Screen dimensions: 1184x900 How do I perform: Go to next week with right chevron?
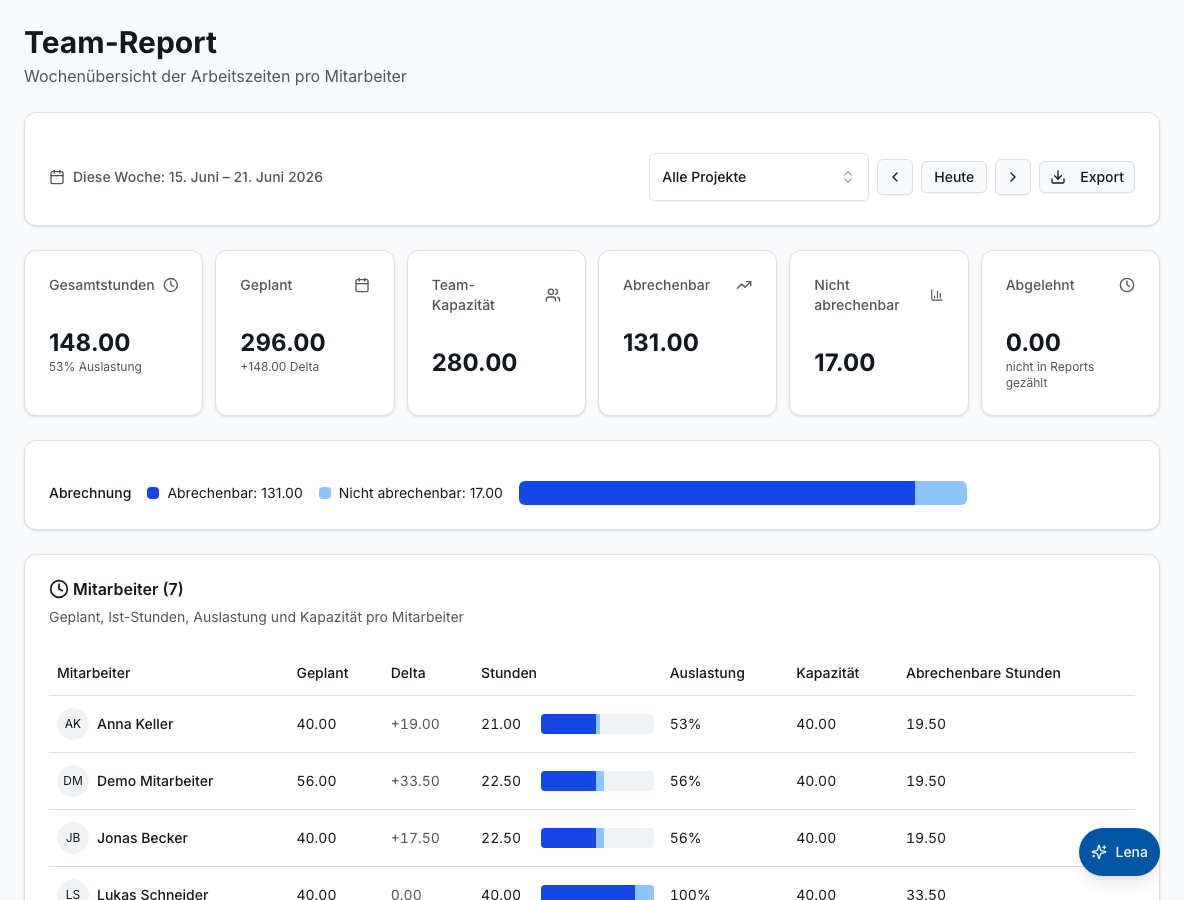click(1013, 177)
